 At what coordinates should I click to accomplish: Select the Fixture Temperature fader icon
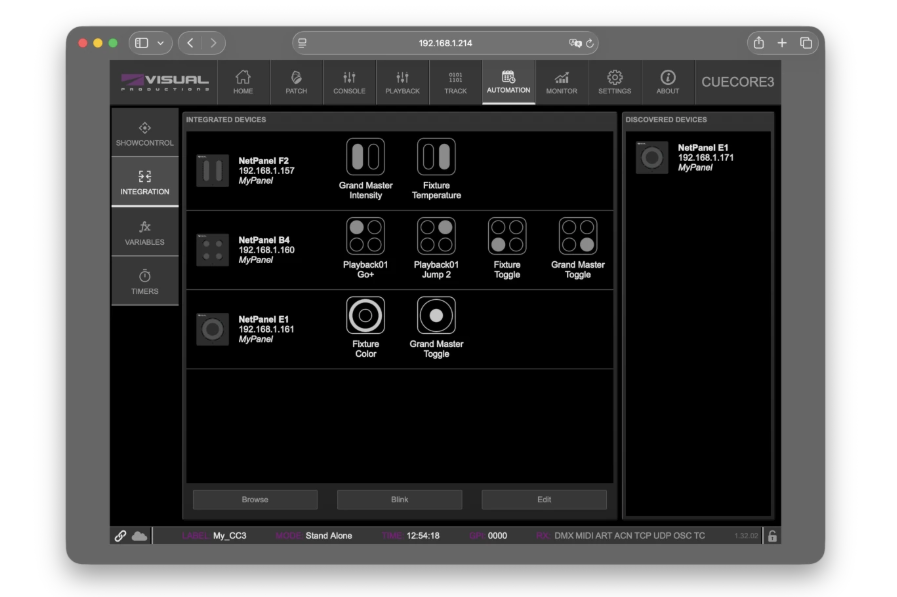(x=436, y=157)
